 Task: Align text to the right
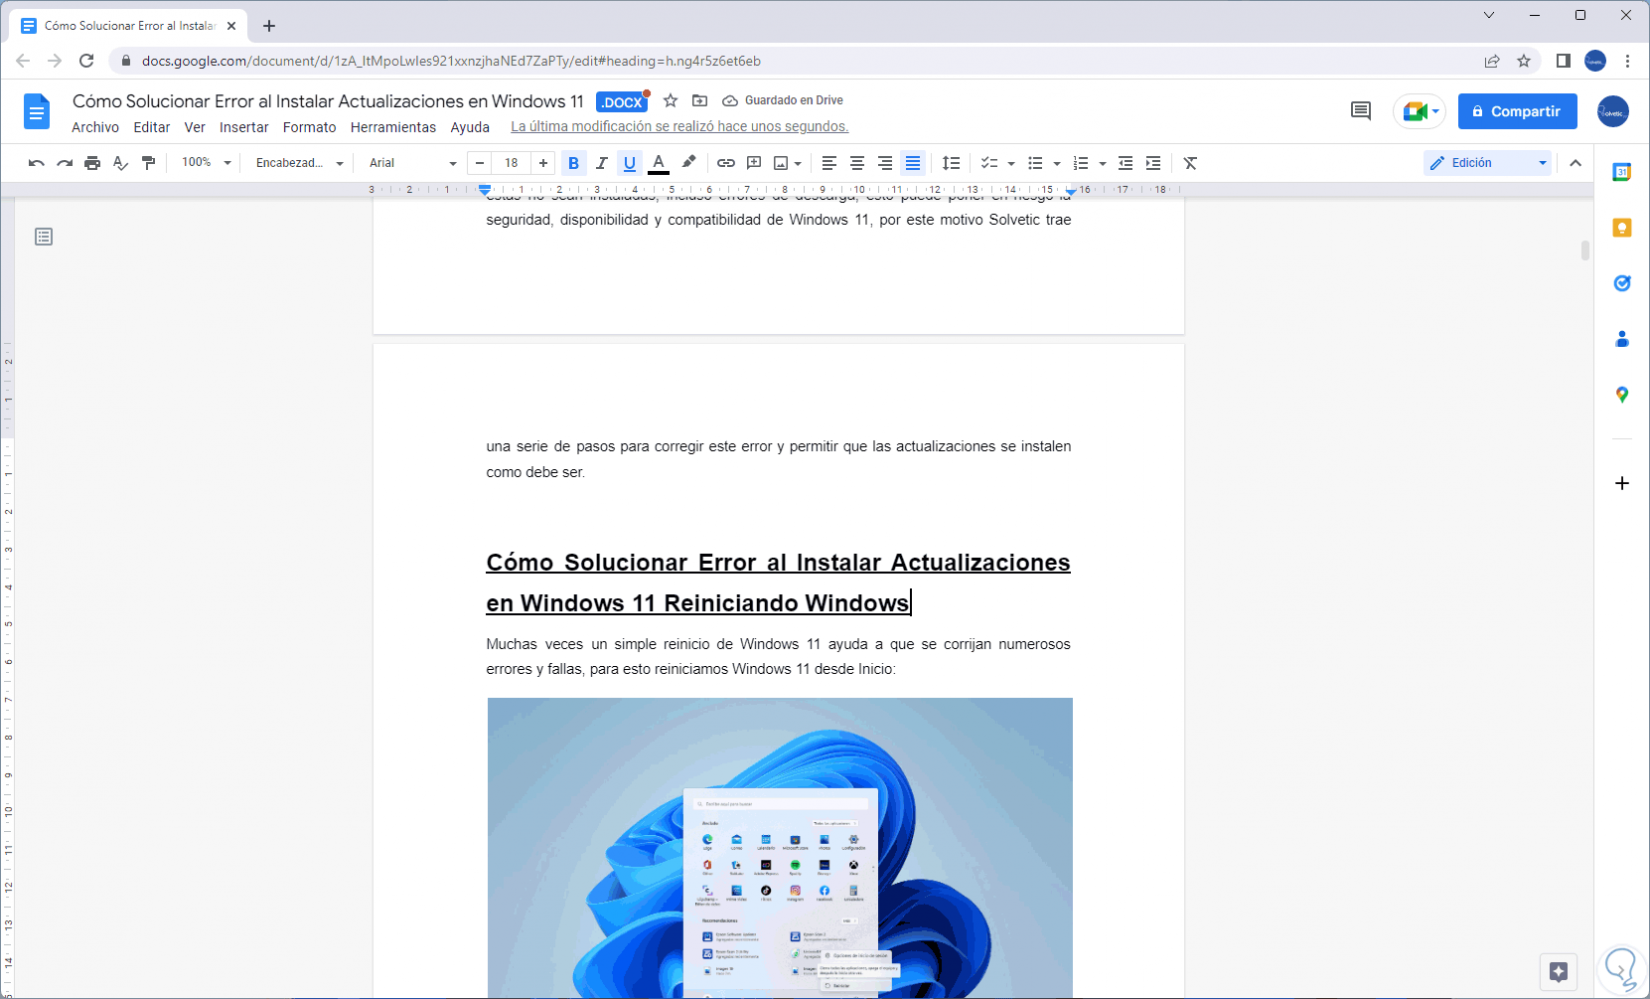885,163
